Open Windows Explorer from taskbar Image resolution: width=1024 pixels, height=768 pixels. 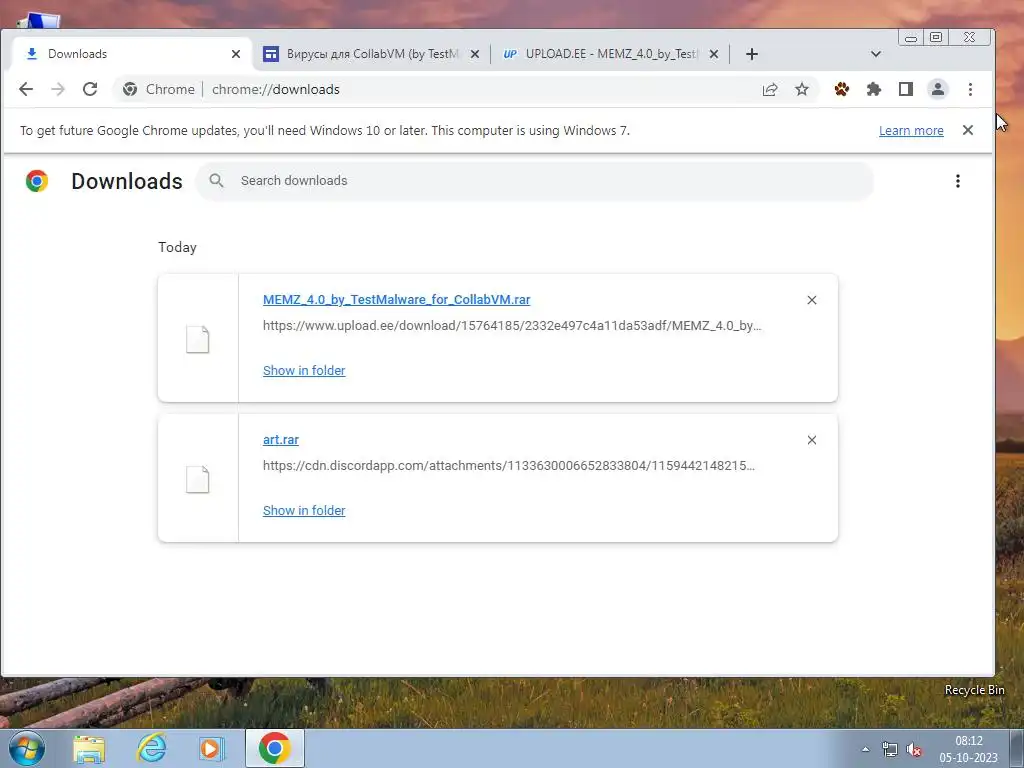pos(89,749)
